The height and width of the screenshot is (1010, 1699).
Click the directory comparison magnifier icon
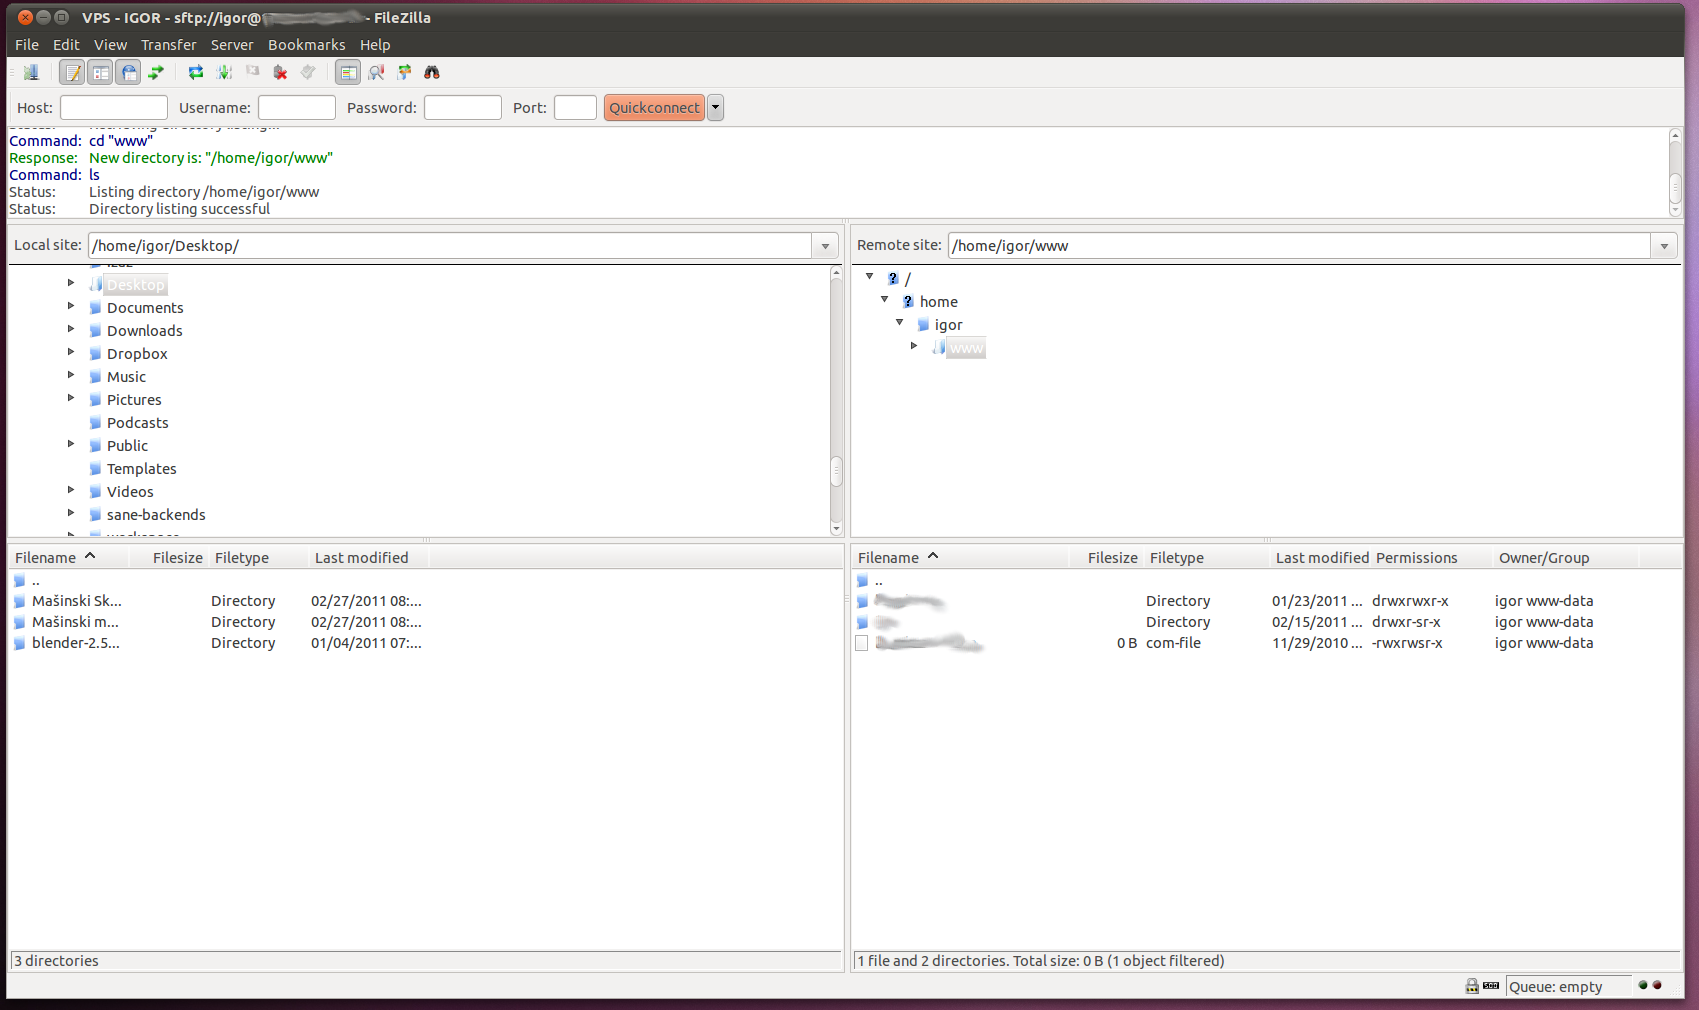point(376,72)
